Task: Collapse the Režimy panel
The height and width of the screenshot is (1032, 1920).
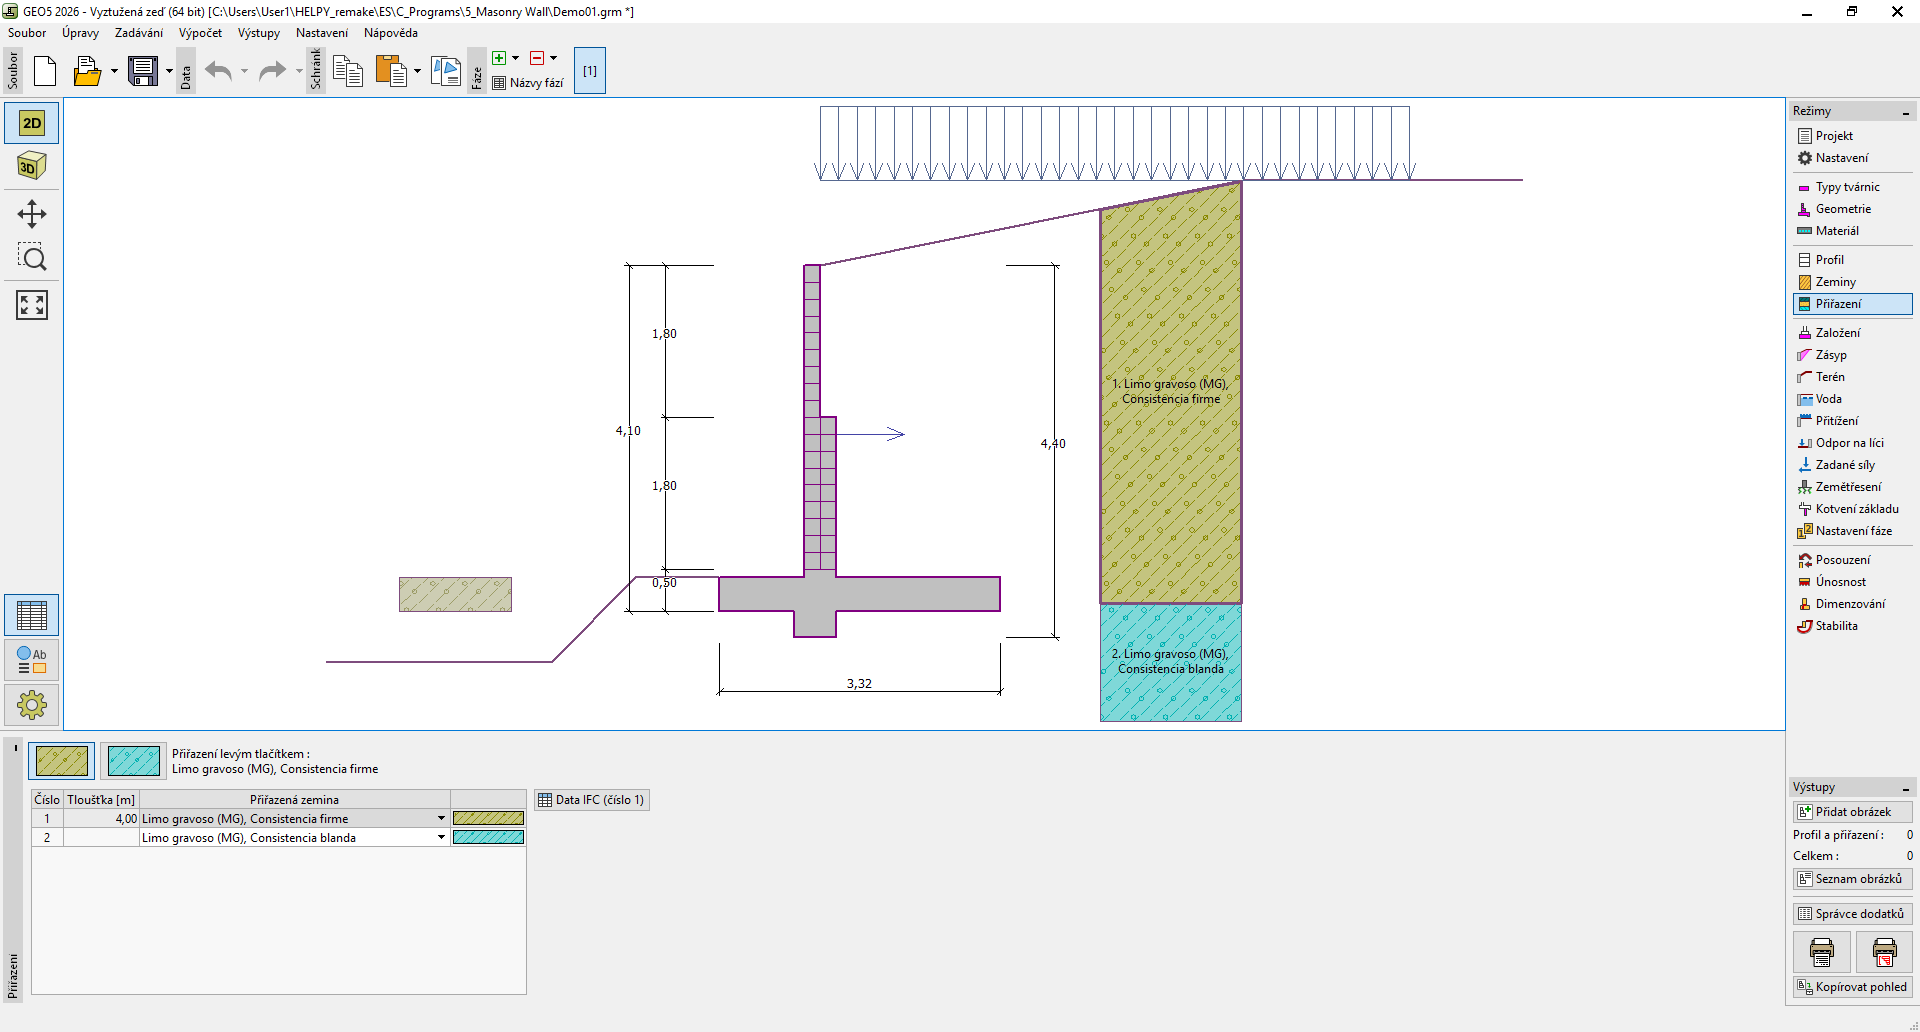Action: point(1905,112)
